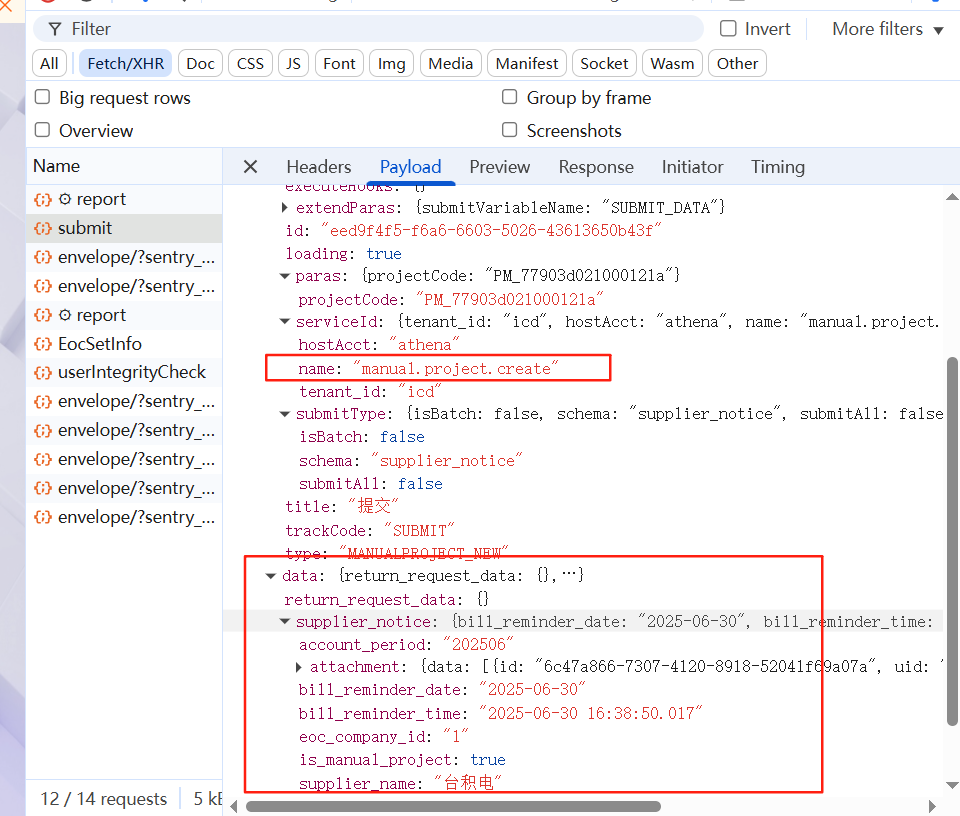Collapse the paras object
The height and width of the screenshot is (816, 960).
(285, 276)
